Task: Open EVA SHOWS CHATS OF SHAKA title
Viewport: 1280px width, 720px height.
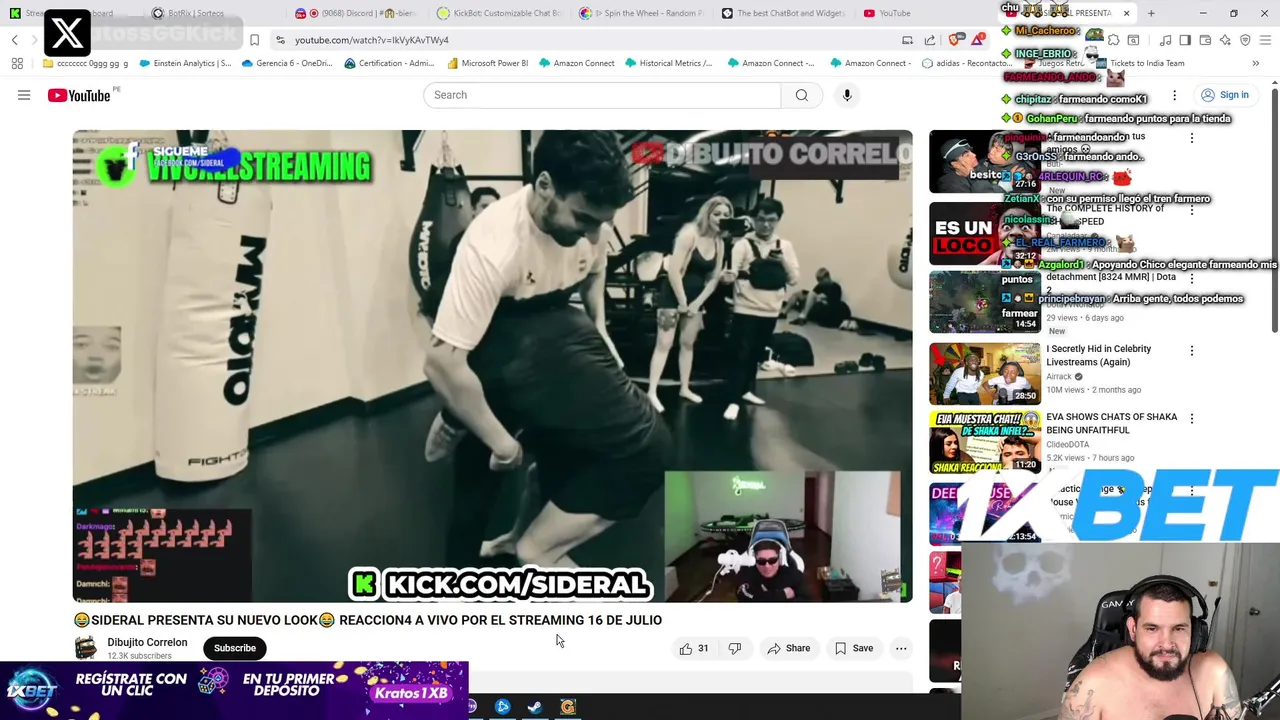Action: [x=1111, y=423]
